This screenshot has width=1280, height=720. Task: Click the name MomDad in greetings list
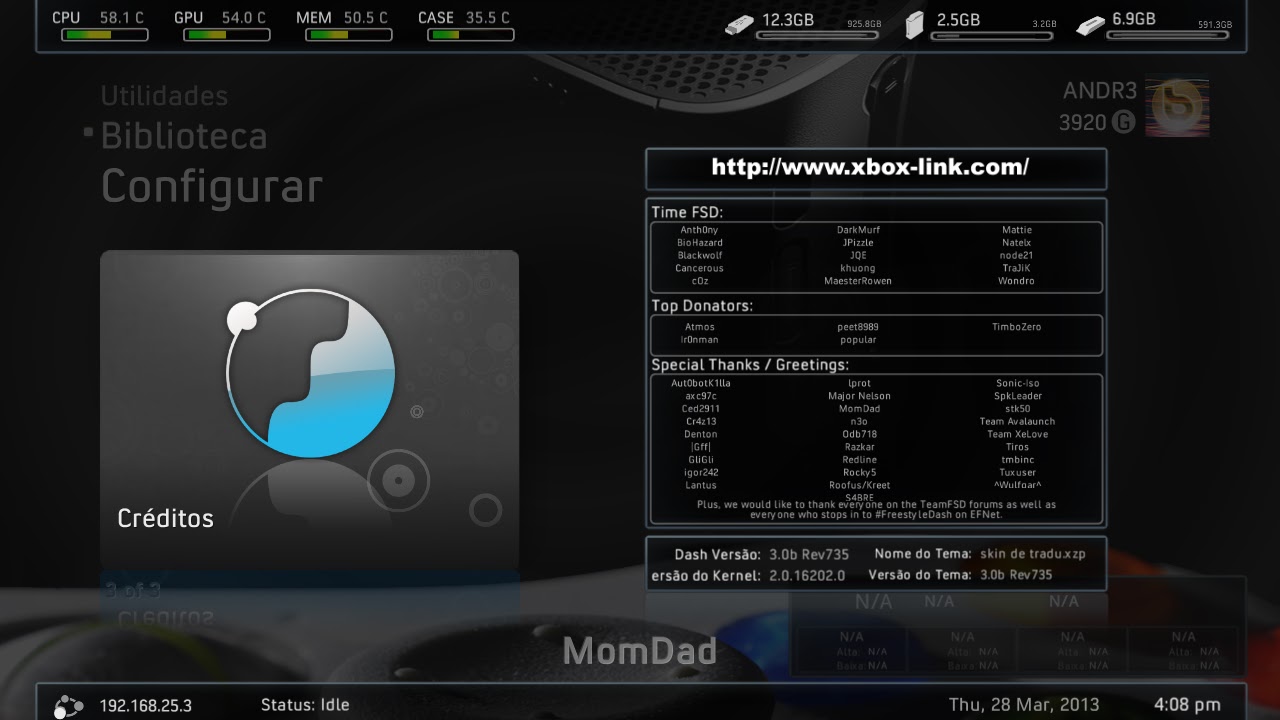click(859, 409)
